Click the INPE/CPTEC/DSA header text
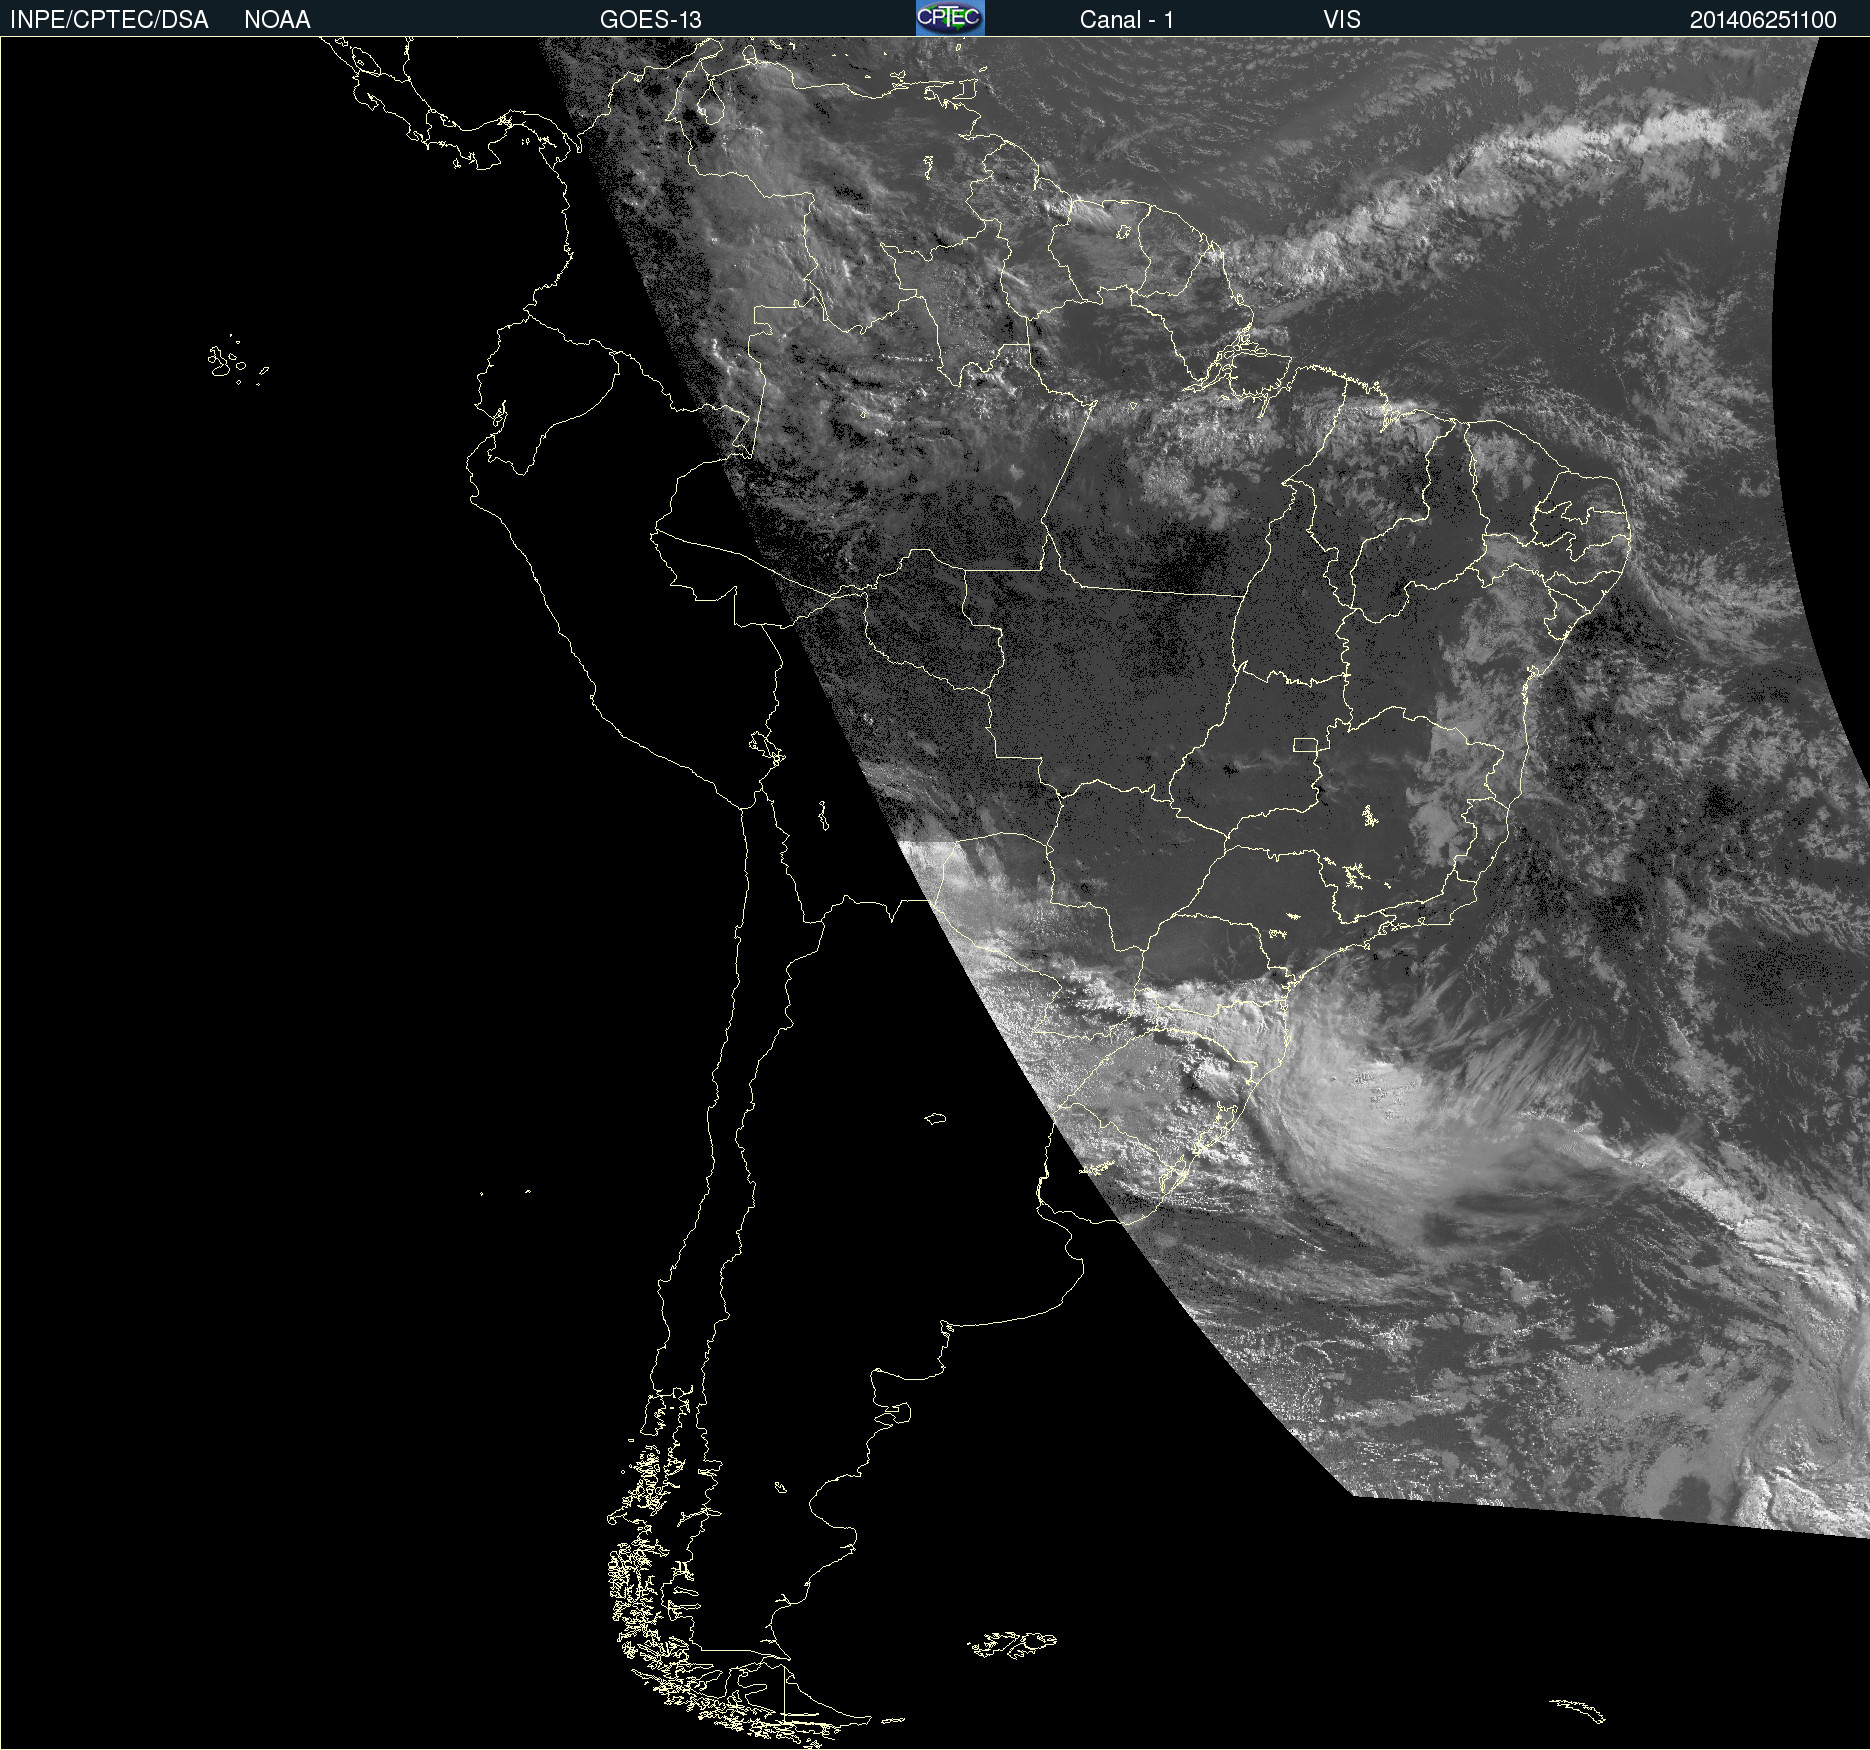The image size is (1870, 1750). pos(109,20)
